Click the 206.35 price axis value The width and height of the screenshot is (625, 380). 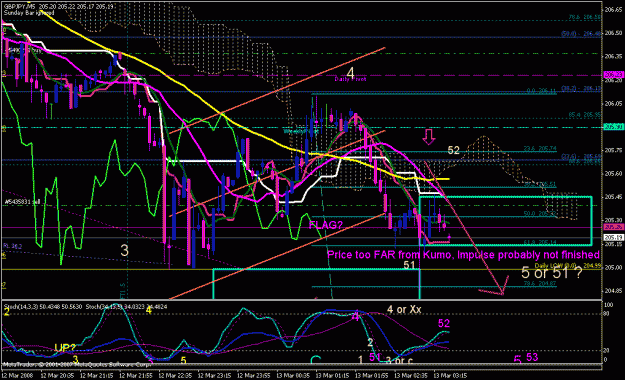point(614,56)
